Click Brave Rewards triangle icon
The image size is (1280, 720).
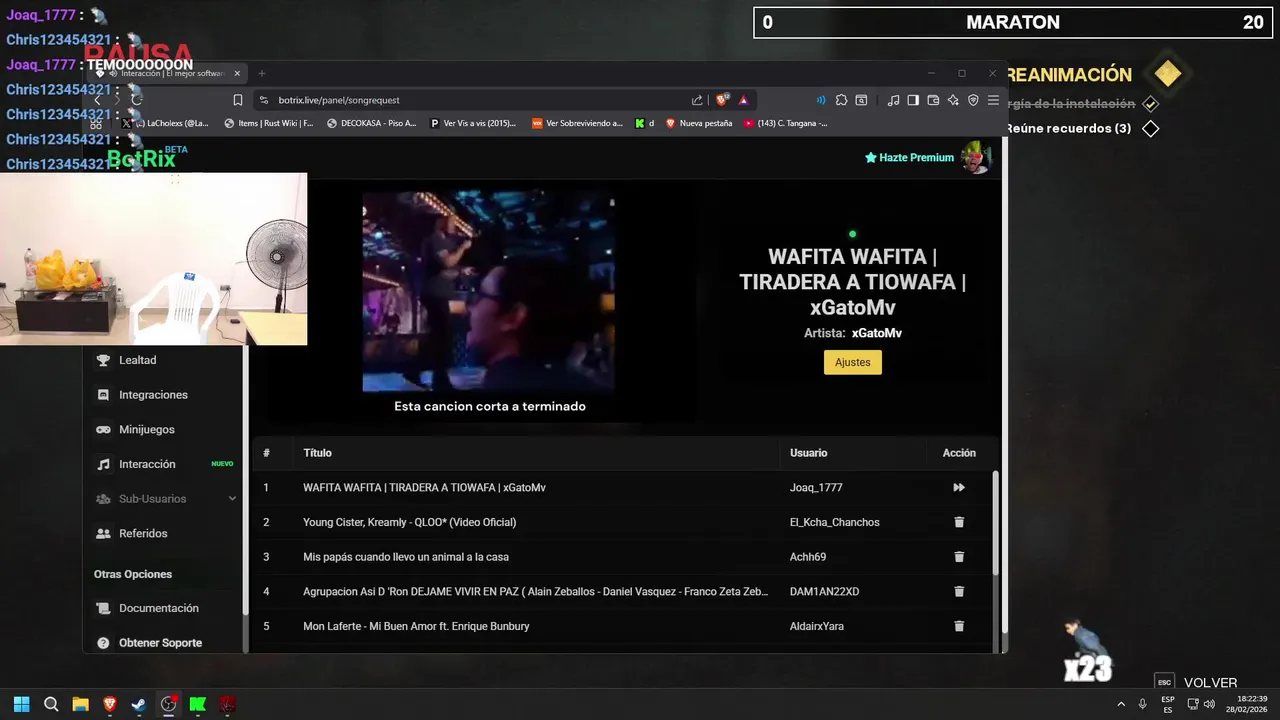pos(744,100)
